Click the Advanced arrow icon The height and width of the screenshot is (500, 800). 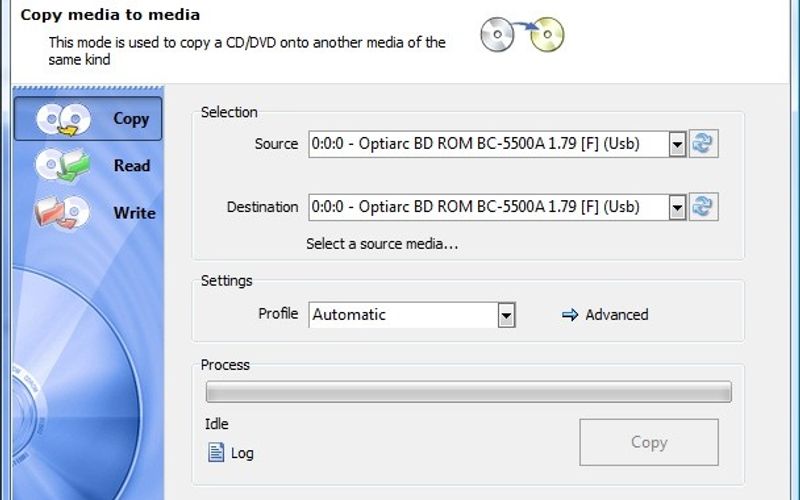pos(571,315)
